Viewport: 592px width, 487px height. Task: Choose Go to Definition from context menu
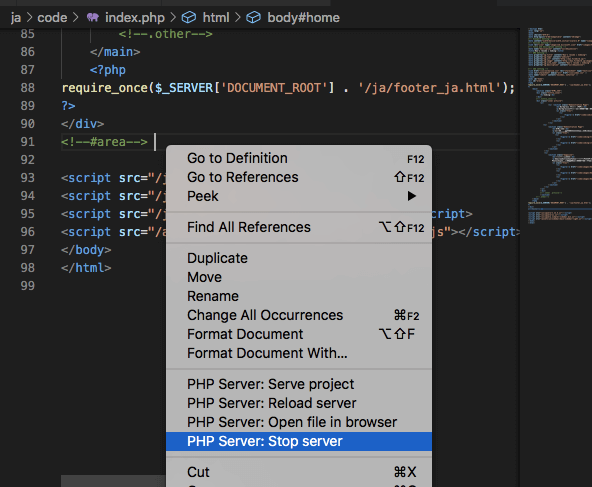pyautogui.click(x=299, y=158)
